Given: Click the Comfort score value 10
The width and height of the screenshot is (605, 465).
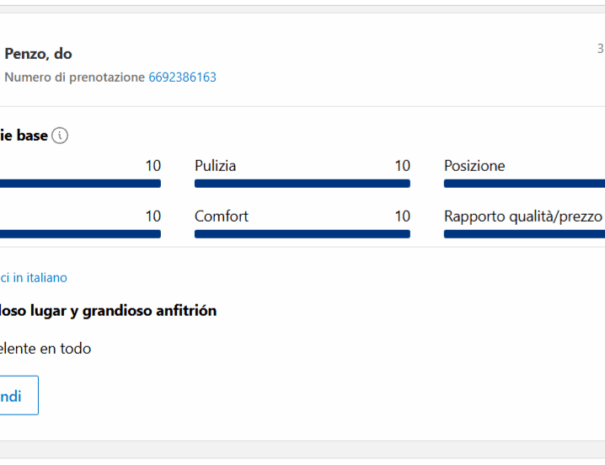Looking at the screenshot, I should pos(402,216).
